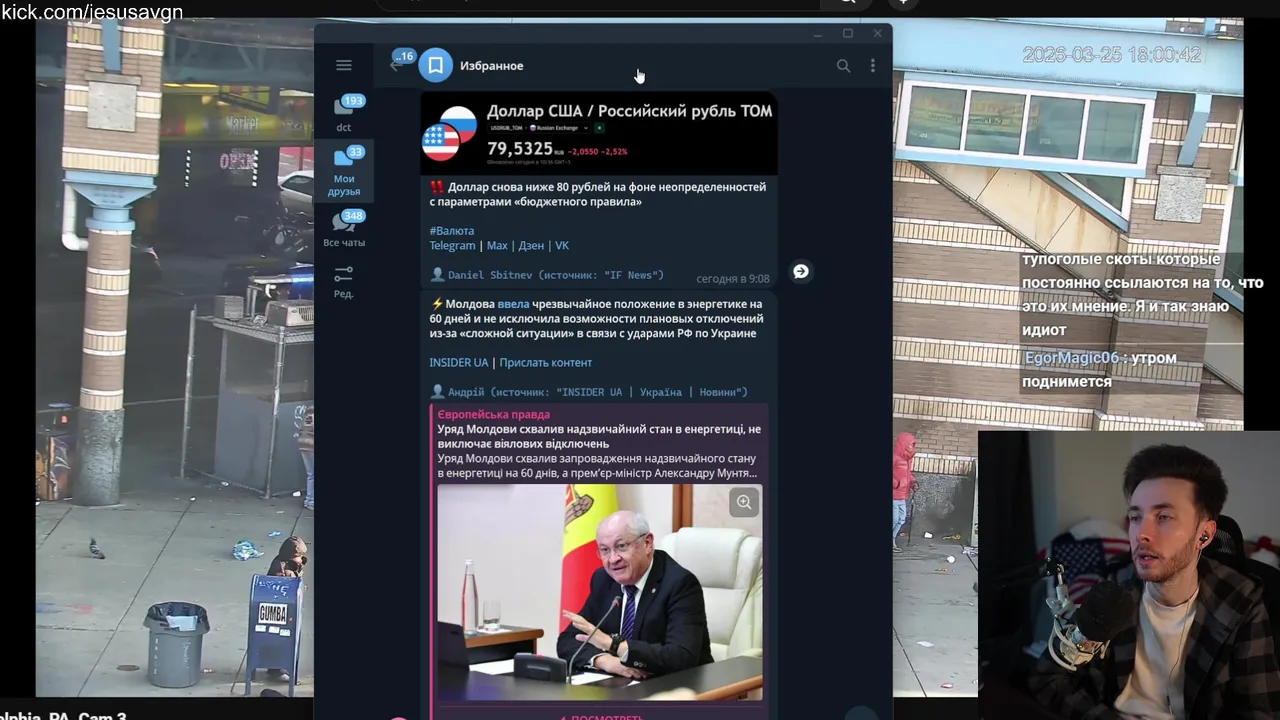The height and width of the screenshot is (720, 1280).
Task: Follow the 'ввела' hyperlink about Moldova
Action: 513,304
